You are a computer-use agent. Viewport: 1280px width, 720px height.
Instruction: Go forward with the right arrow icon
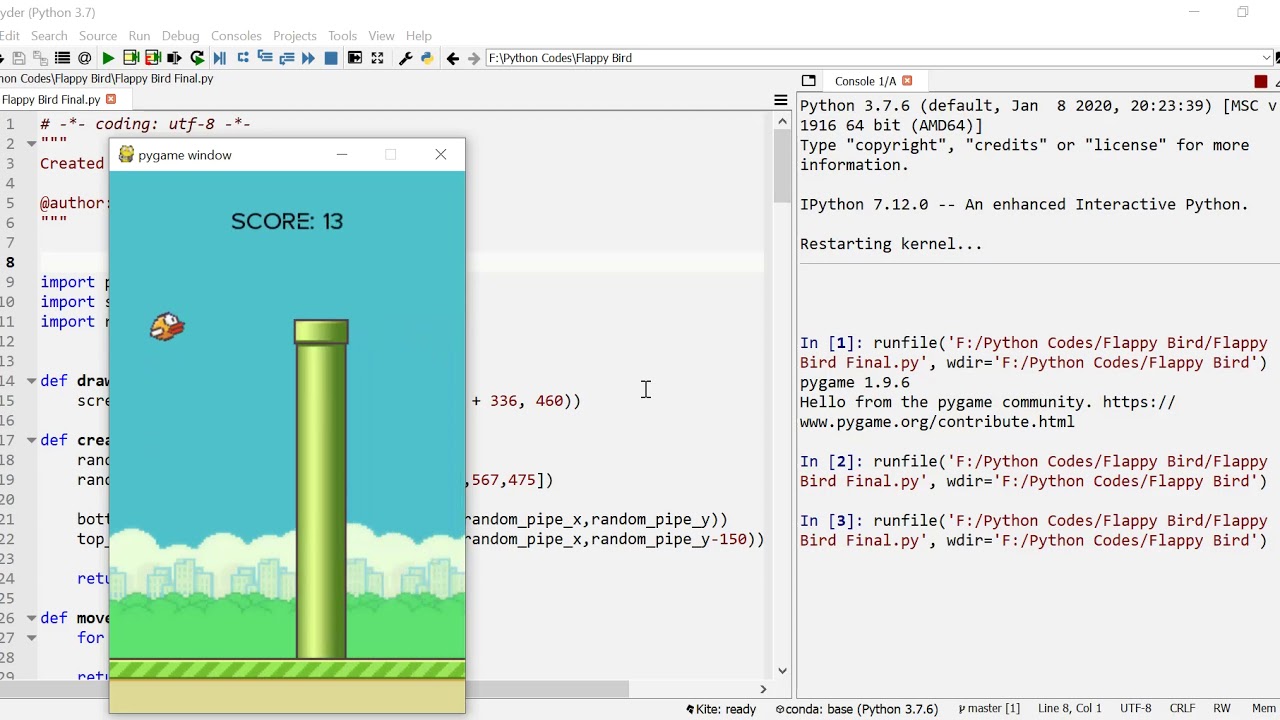(x=474, y=58)
